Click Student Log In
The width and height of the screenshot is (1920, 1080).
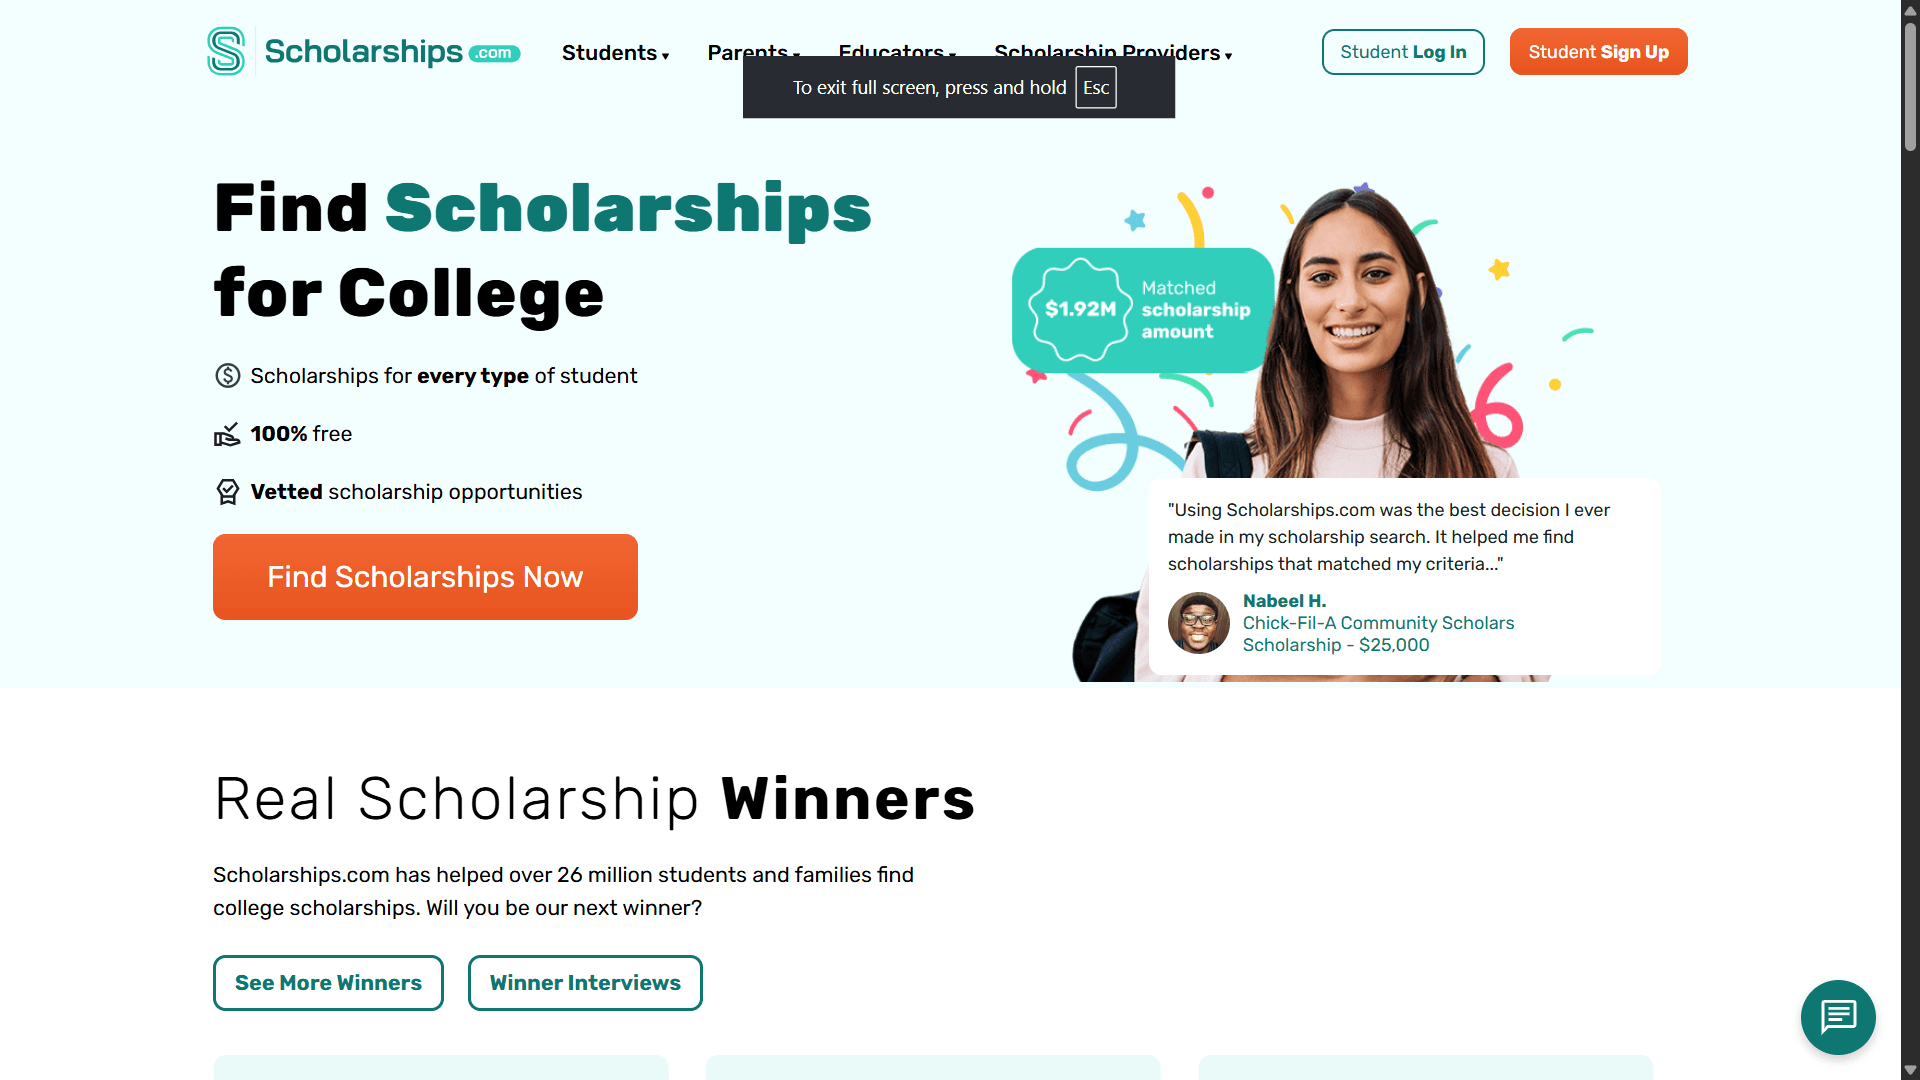pyautogui.click(x=1403, y=51)
